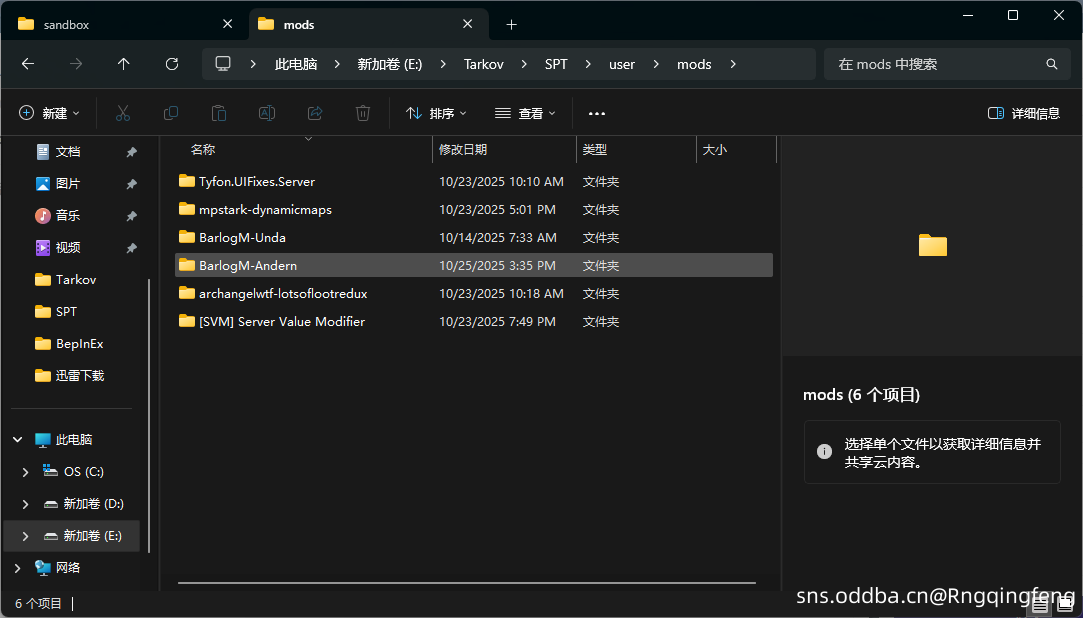The image size is (1083, 618).
Task: Click the Rename icon in toolbar
Action: tap(267, 113)
